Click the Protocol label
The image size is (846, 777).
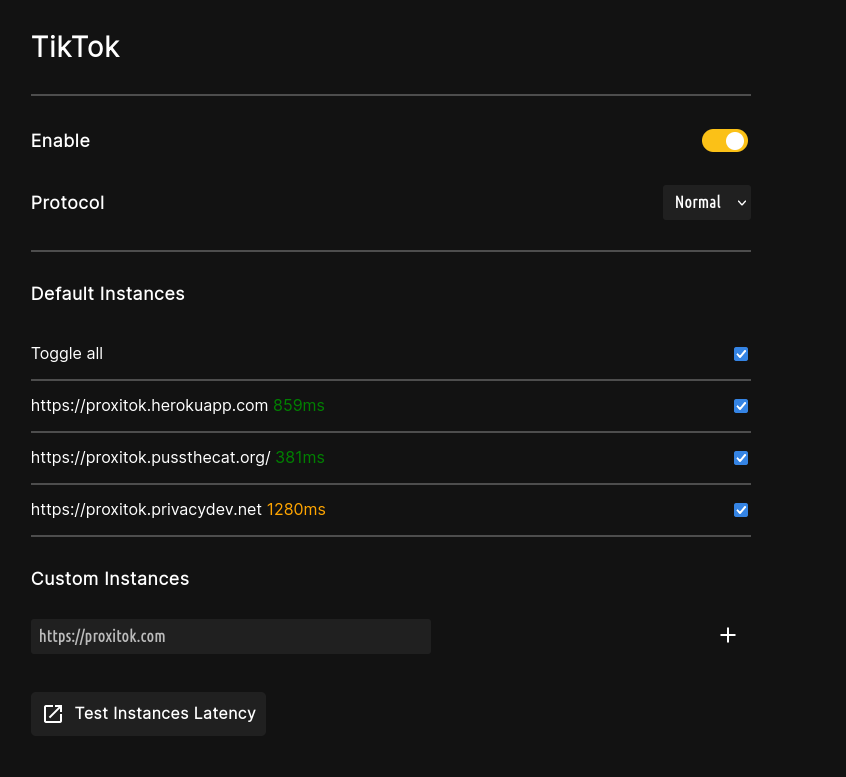pyautogui.click(x=67, y=202)
